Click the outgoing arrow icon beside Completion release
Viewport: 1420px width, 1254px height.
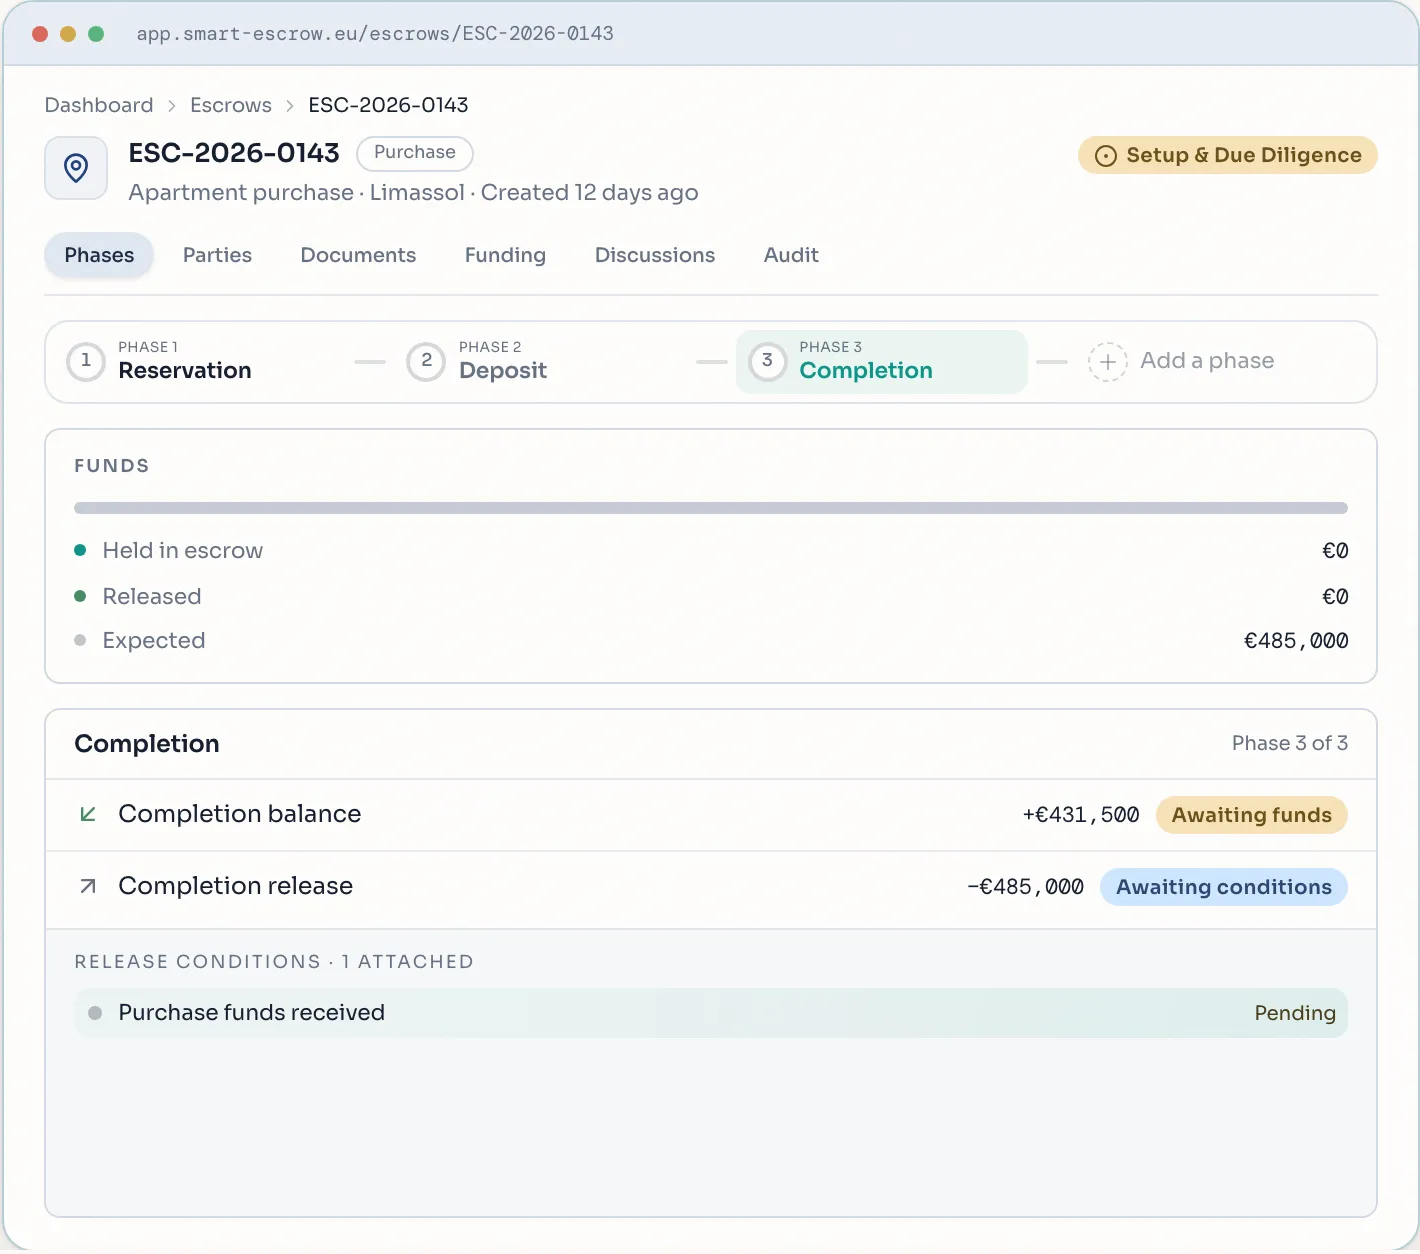pyautogui.click(x=88, y=886)
